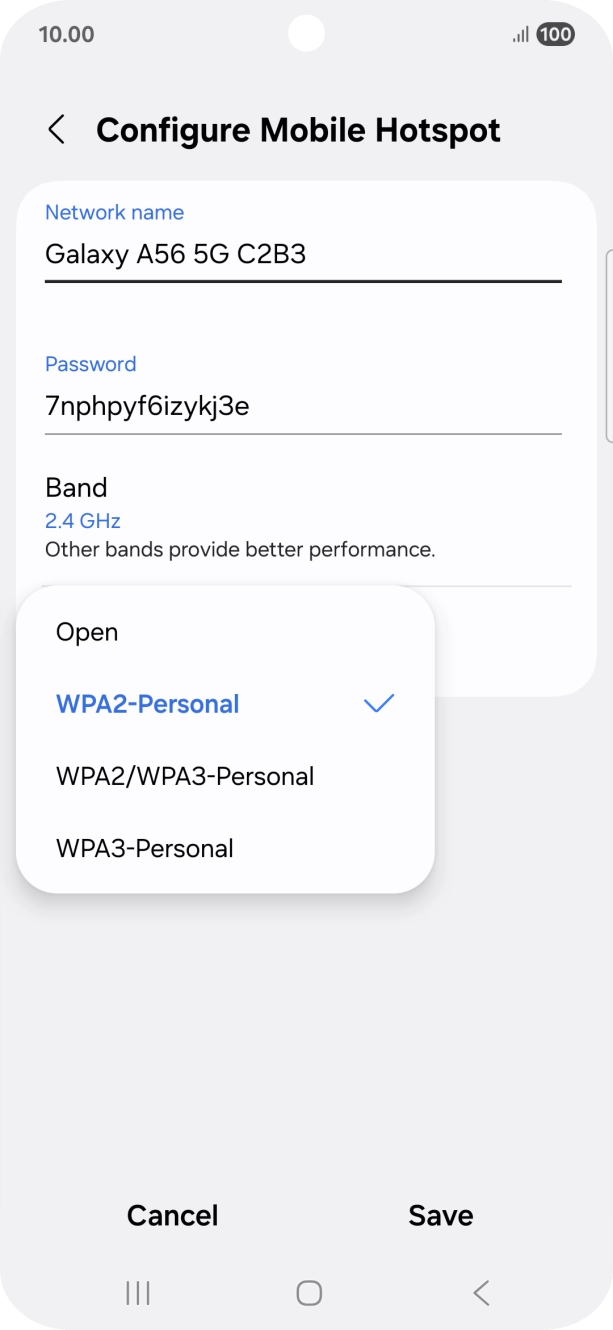Tap the Cancel button
The width and height of the screenshot is (613, 1330).
click(x=171, y=1215)
